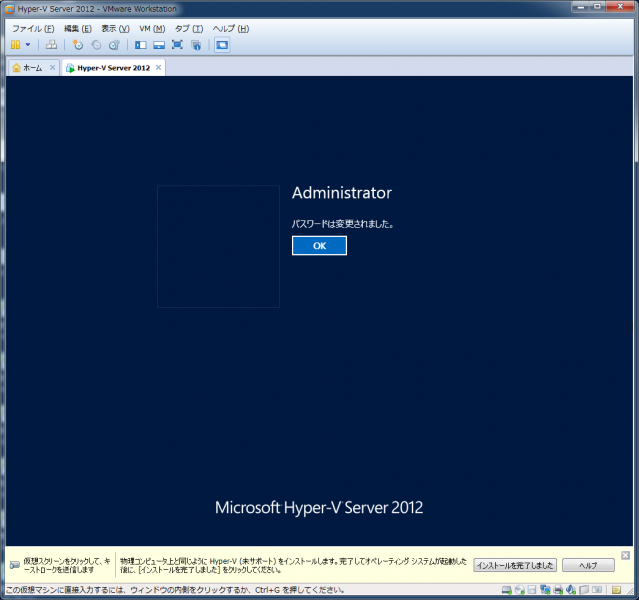Switch to the ホーム tab

coord(33,68)
